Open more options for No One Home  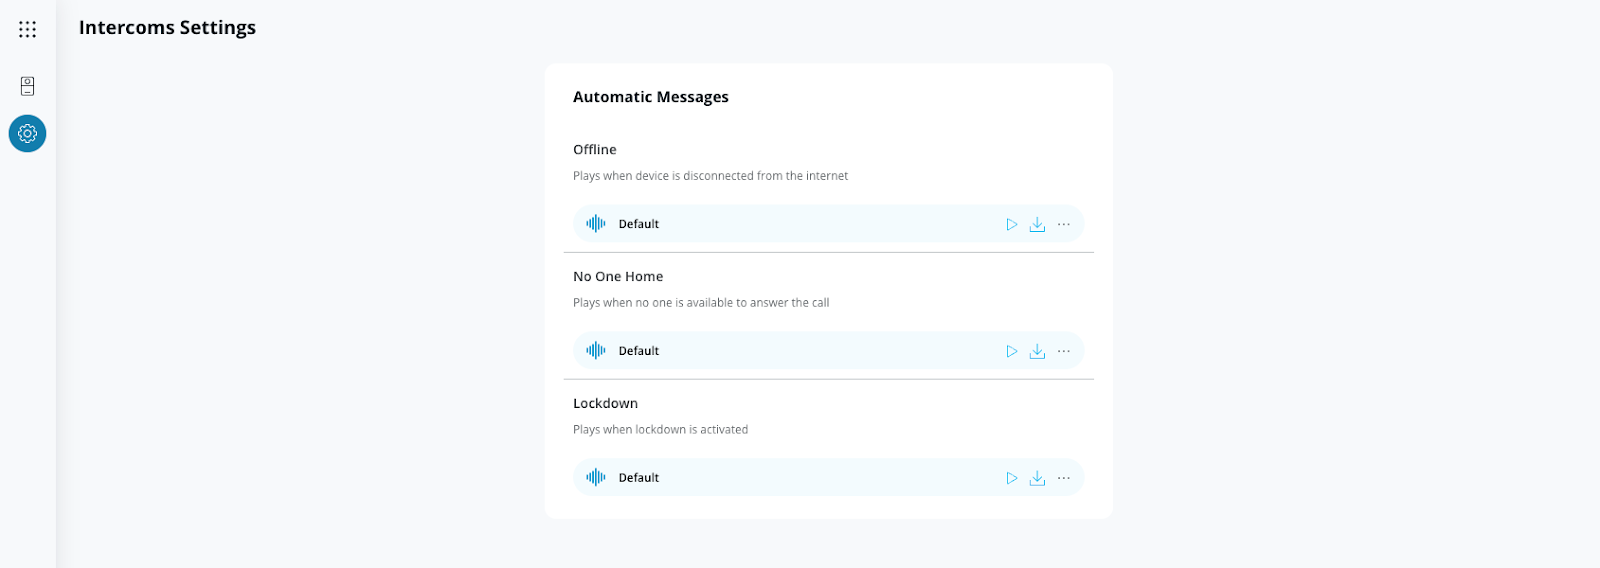tap(1064, 351)
